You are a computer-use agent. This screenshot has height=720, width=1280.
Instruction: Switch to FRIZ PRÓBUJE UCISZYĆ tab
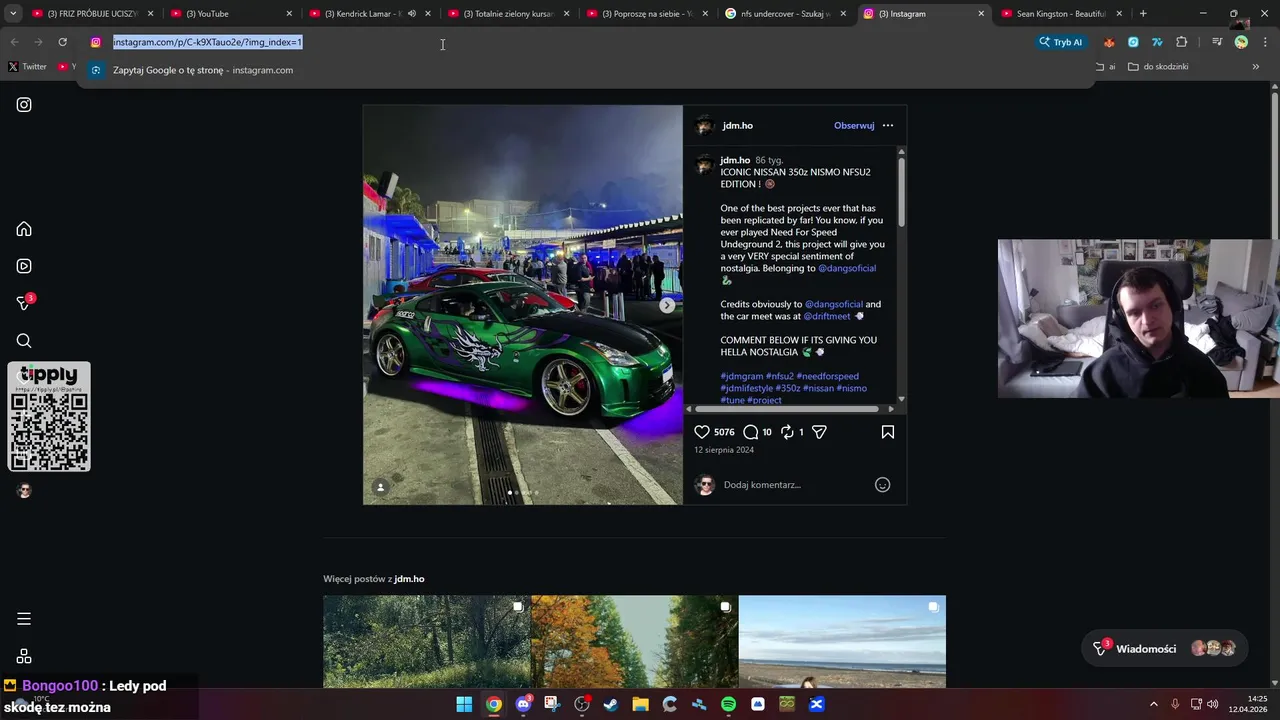tap(91, 14)
